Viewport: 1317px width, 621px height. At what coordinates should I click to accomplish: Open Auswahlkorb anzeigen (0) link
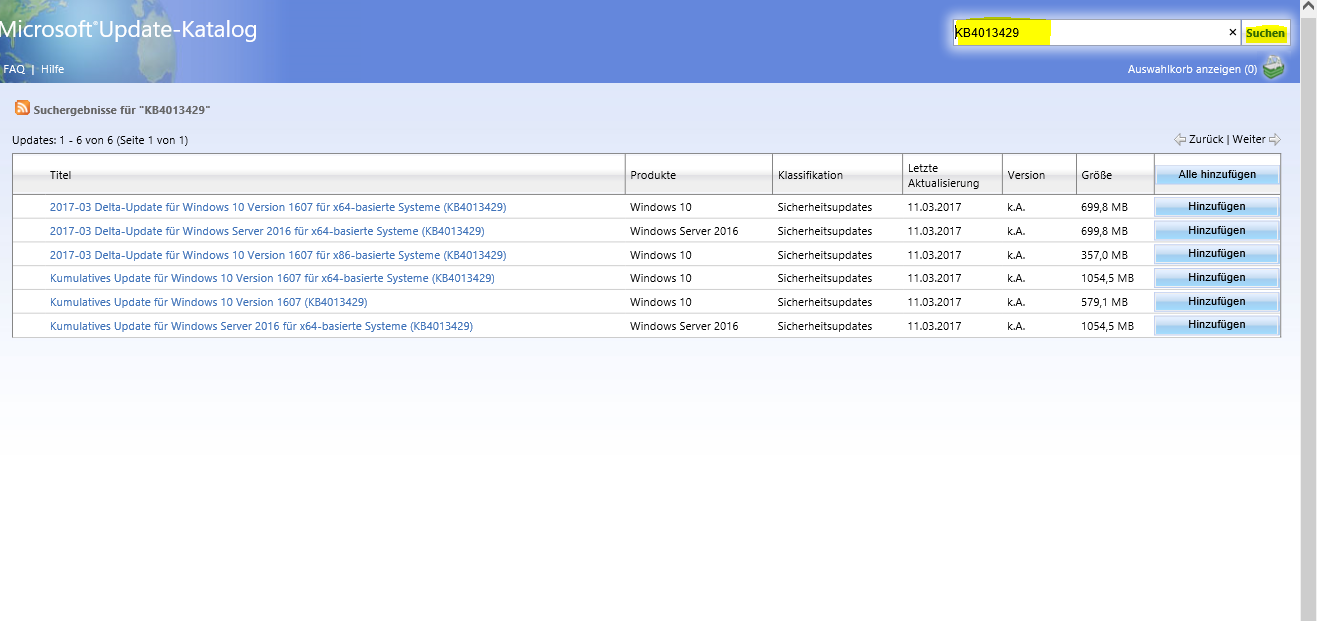[1192, 69]
